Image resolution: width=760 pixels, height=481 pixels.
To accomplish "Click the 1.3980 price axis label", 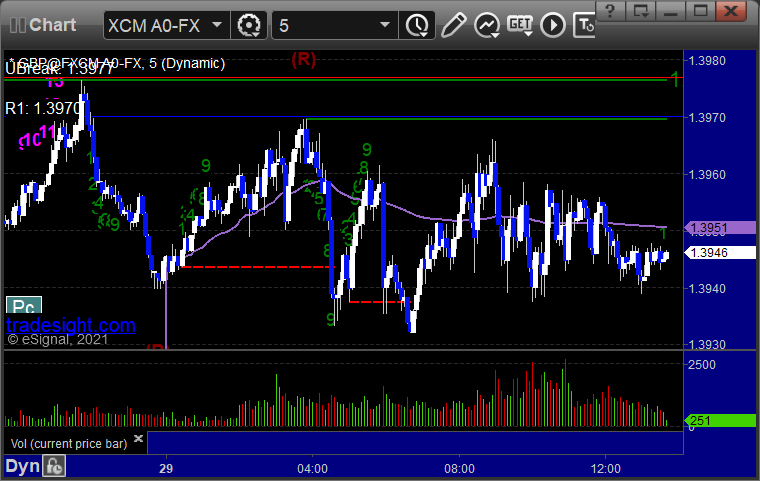I will [707, 61].
